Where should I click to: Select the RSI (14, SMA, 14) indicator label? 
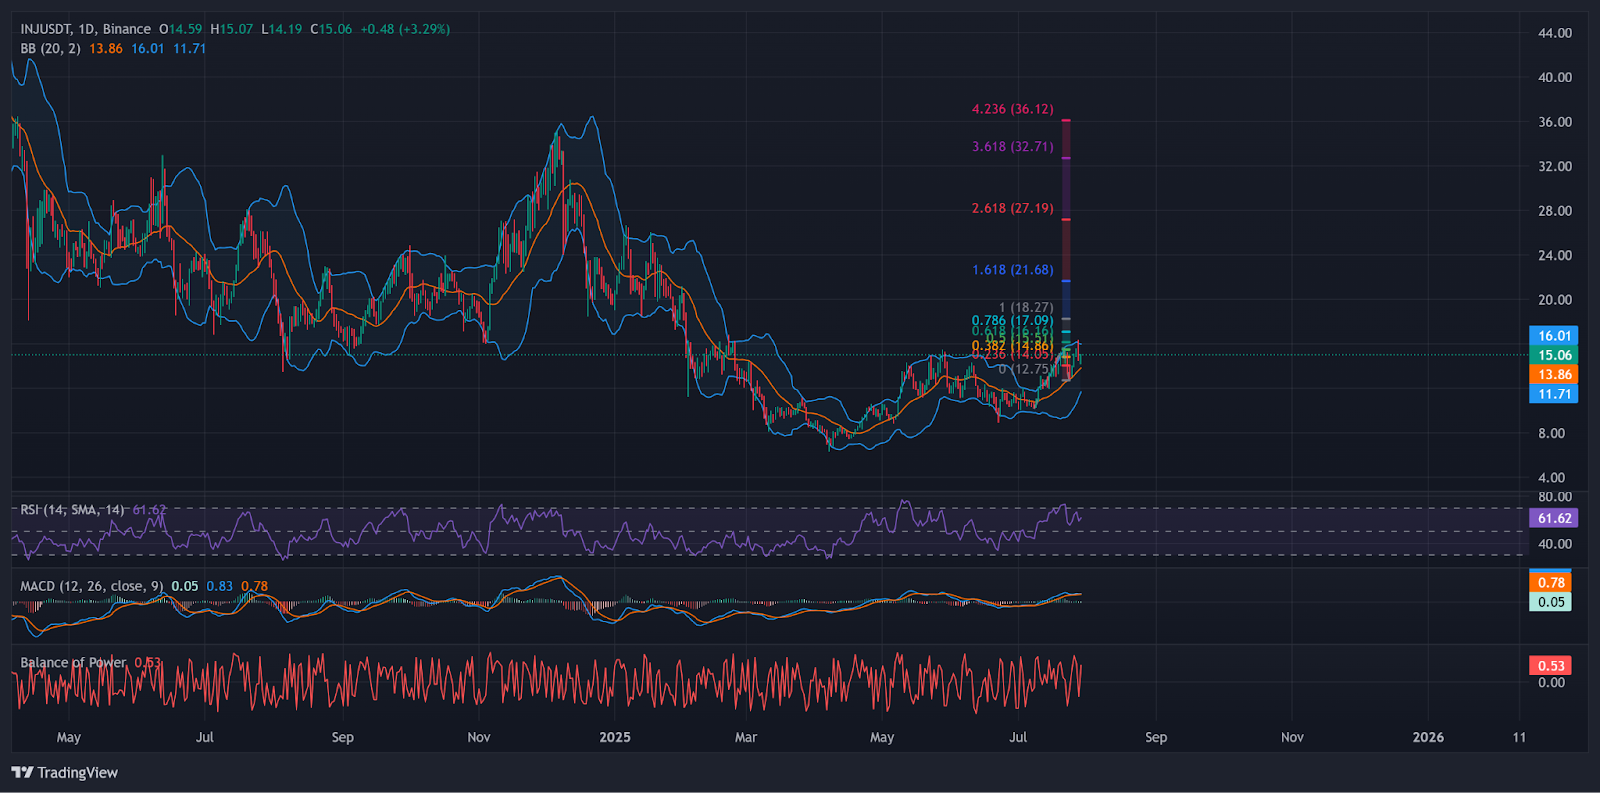(72, 510)
